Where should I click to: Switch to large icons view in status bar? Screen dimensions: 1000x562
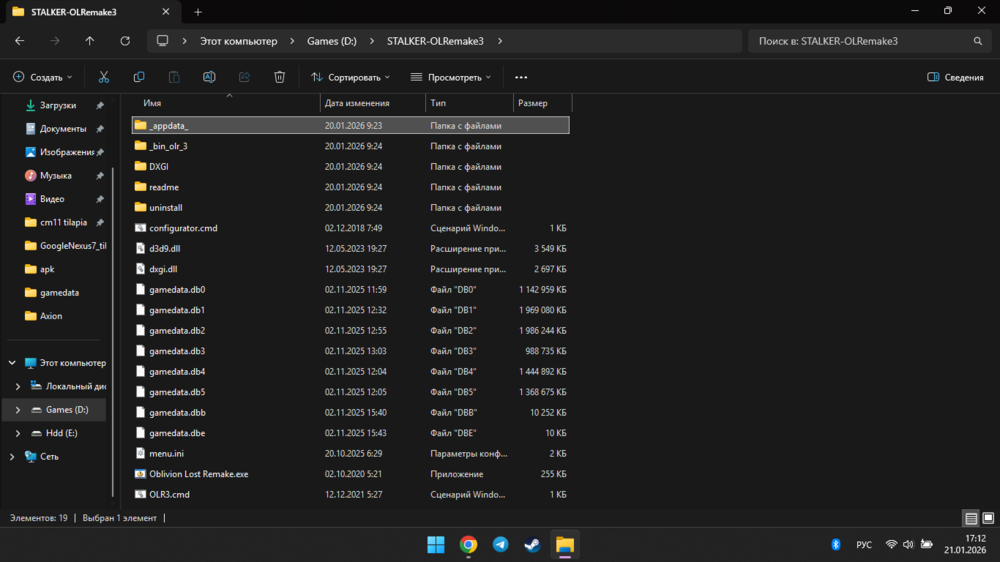coord(988,518)
